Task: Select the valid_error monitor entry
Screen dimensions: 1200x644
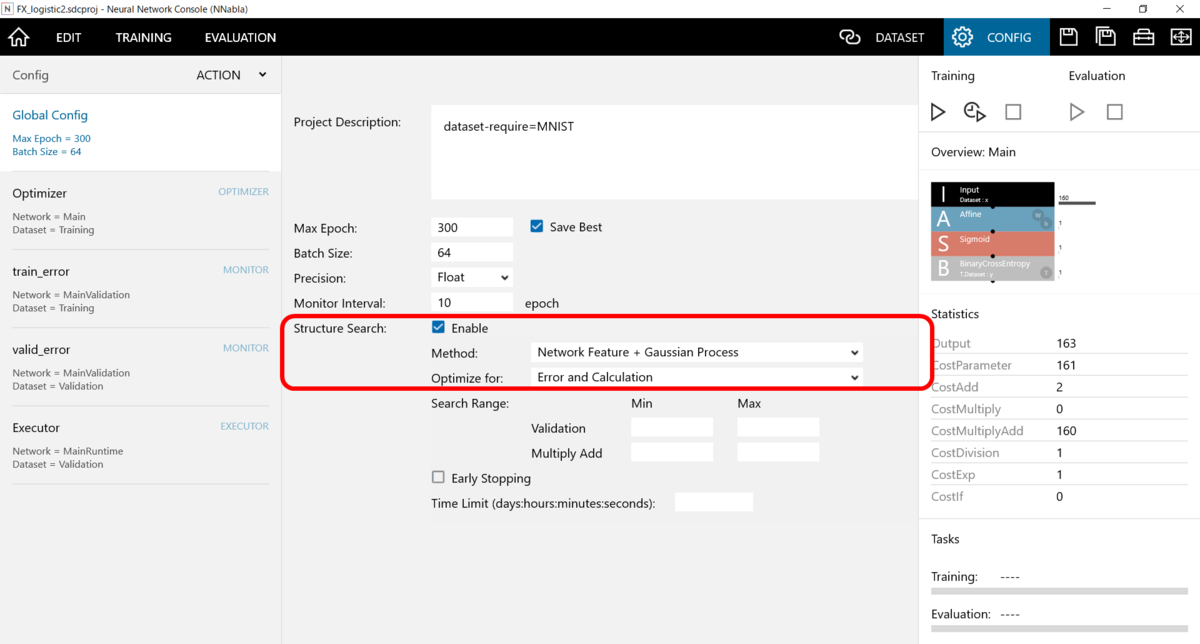Action: pyautogui.click(x=140, y=366)
